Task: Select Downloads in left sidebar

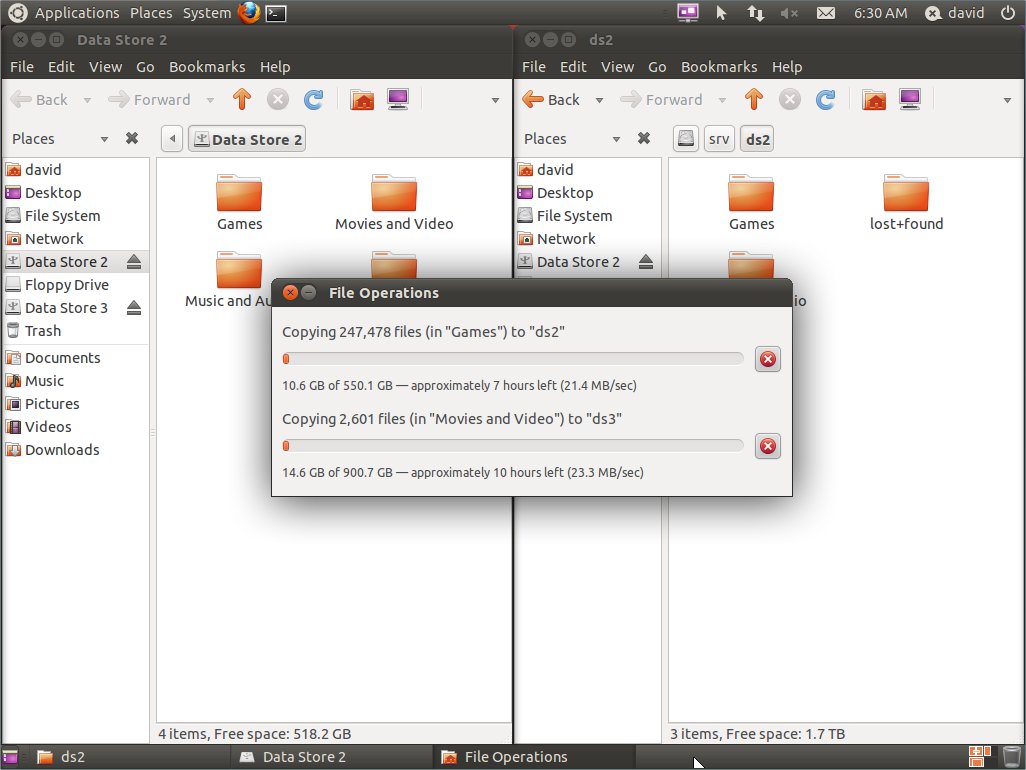Action: click(76, 449)
